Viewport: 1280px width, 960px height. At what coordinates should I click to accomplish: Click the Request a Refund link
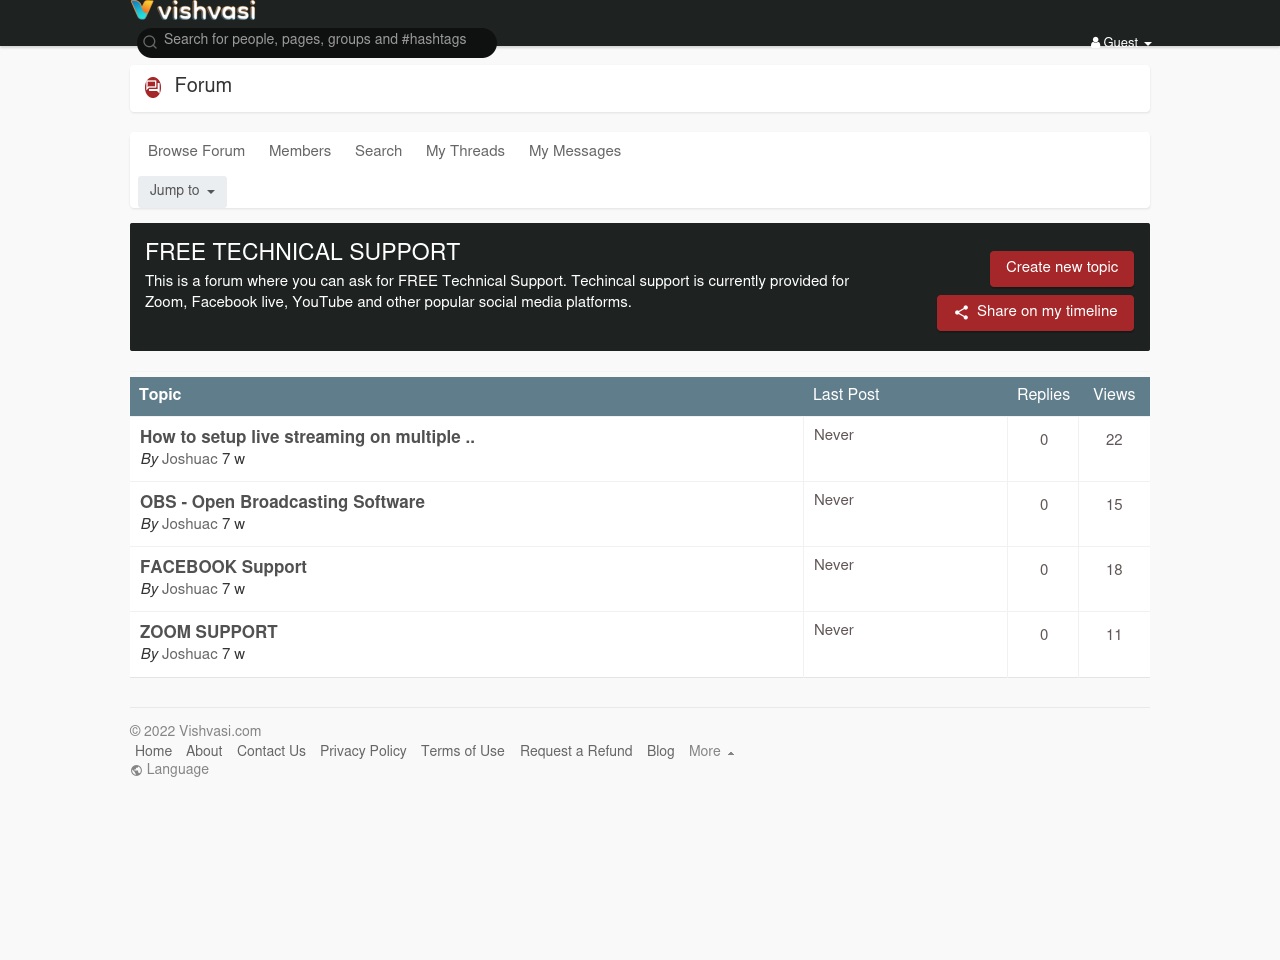point(576,751)
